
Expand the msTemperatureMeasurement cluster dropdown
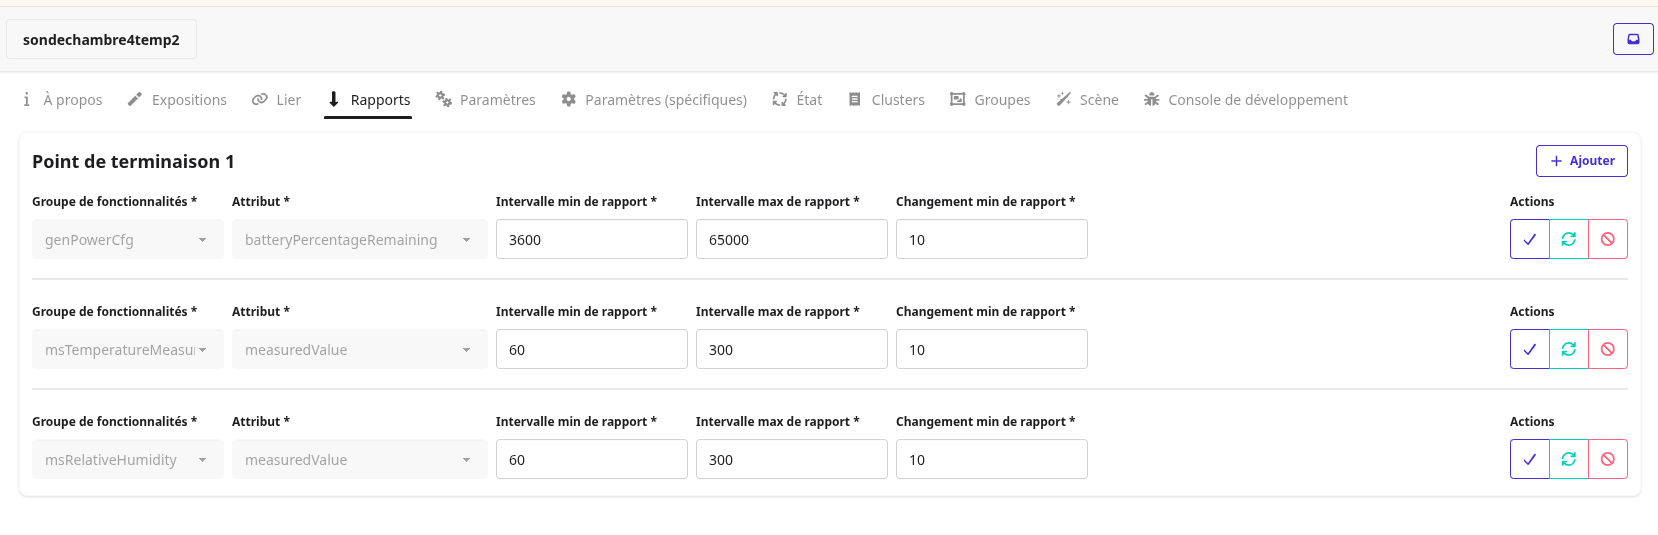click(128, 349)
